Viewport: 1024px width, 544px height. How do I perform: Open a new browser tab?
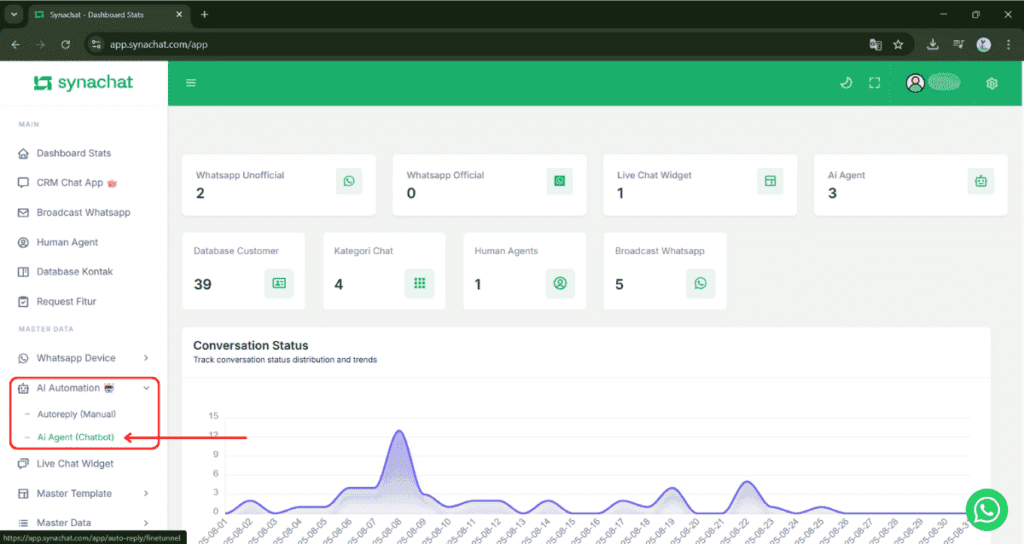coord(204,14)
